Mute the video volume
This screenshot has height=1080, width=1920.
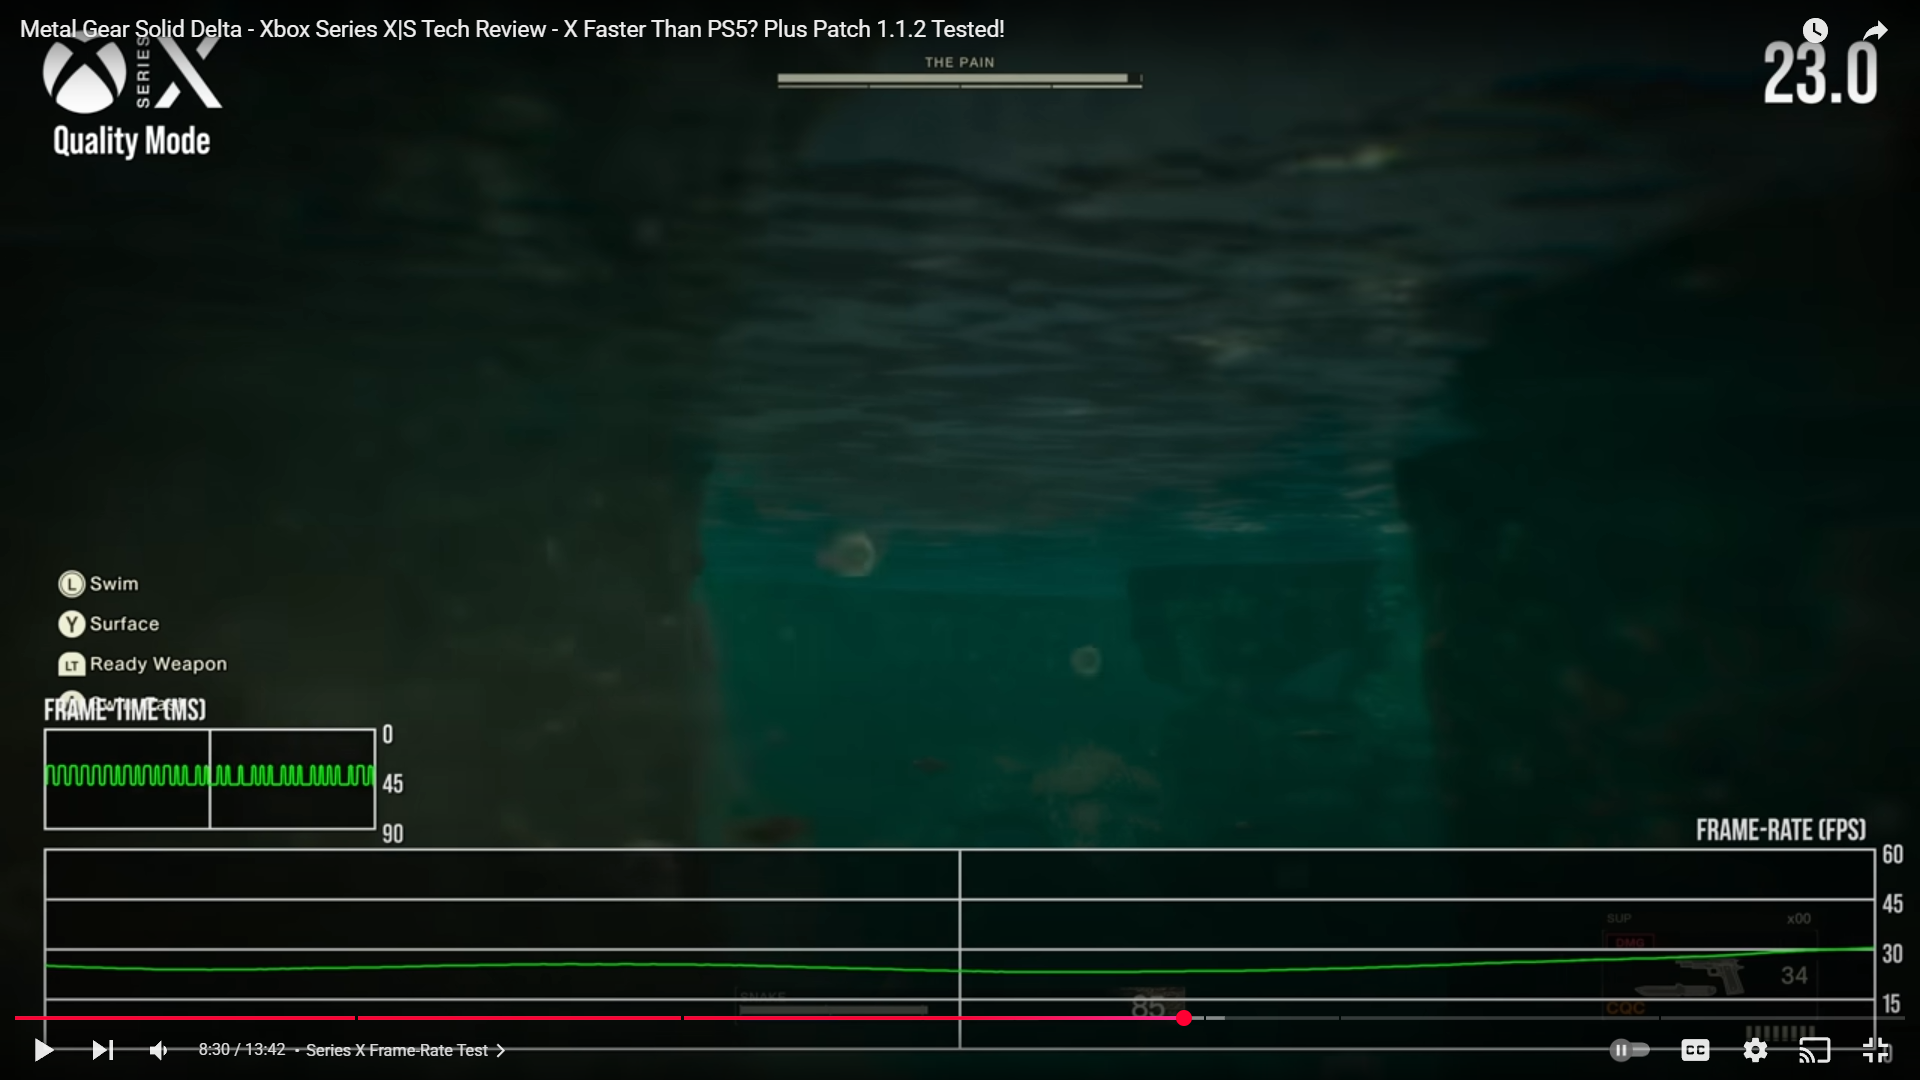(159, 1050)
